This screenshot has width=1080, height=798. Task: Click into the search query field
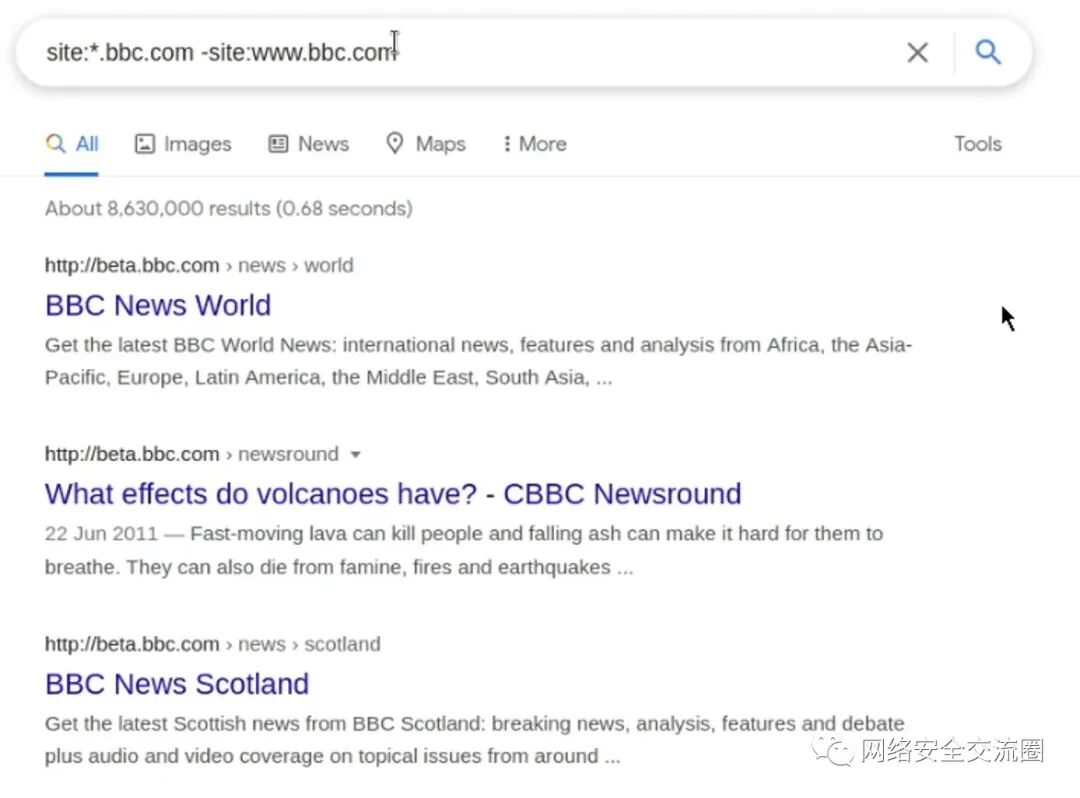[x=468, y=52]
